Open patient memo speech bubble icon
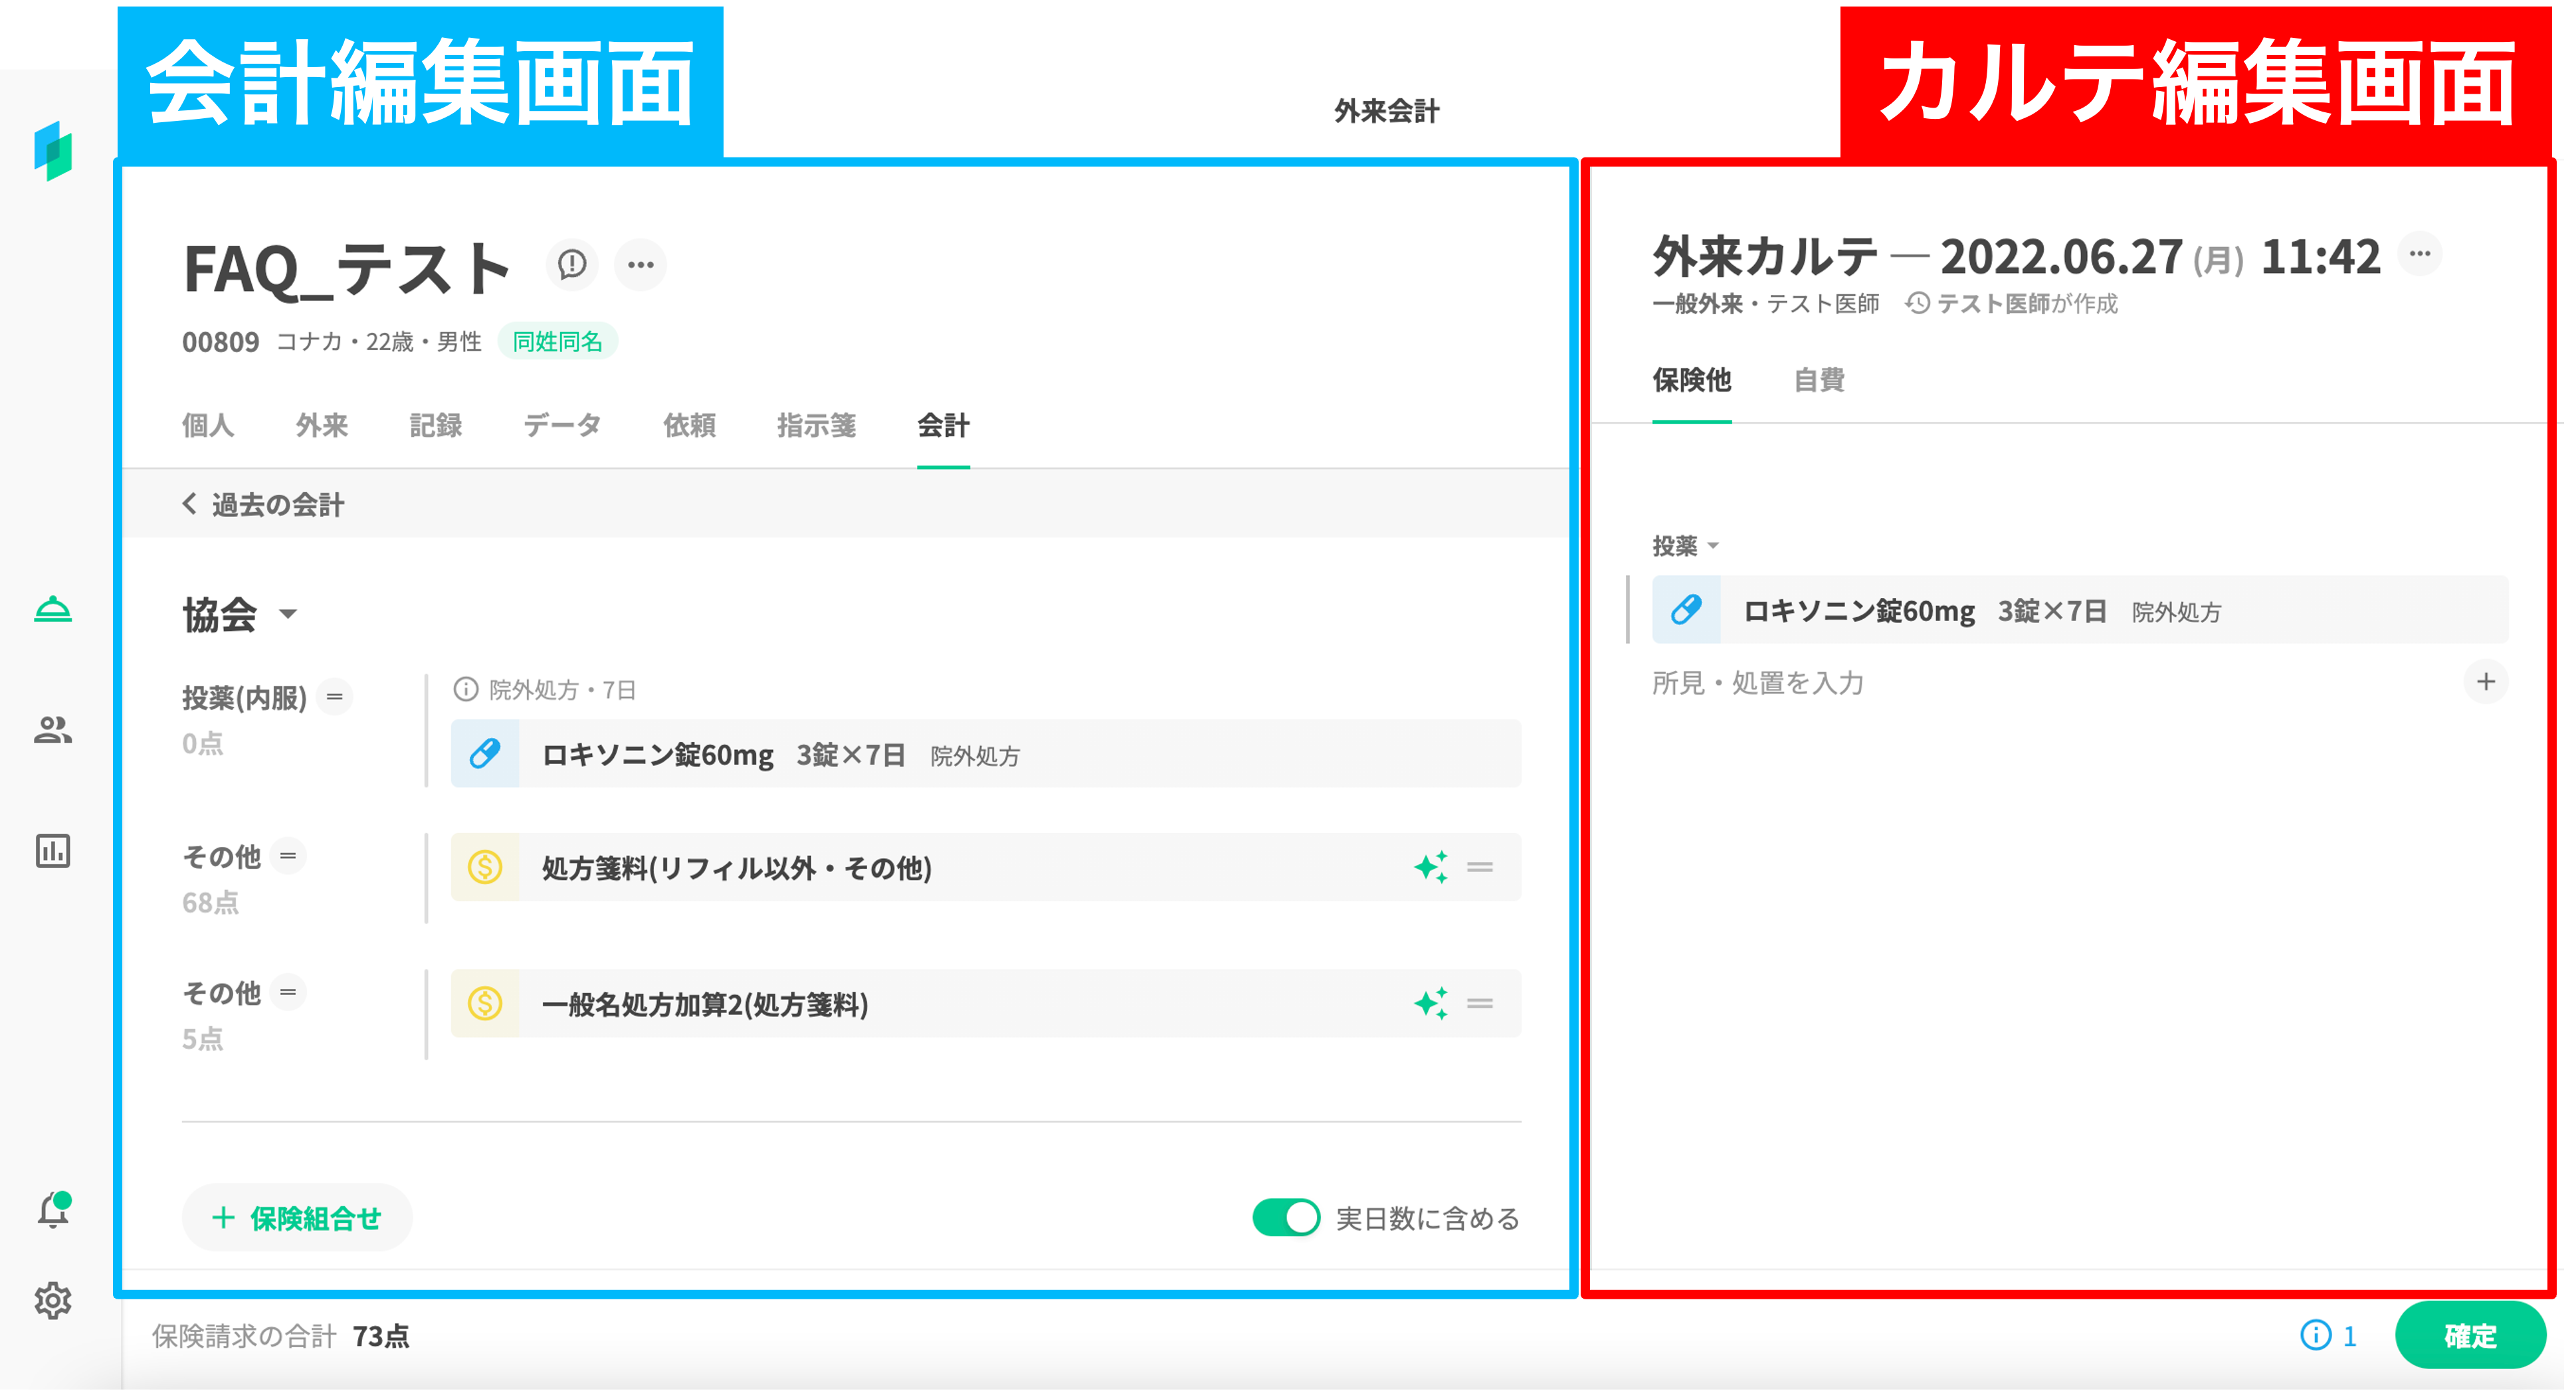The height and width of the screenshot is (1391, 2576). [572, 265]
